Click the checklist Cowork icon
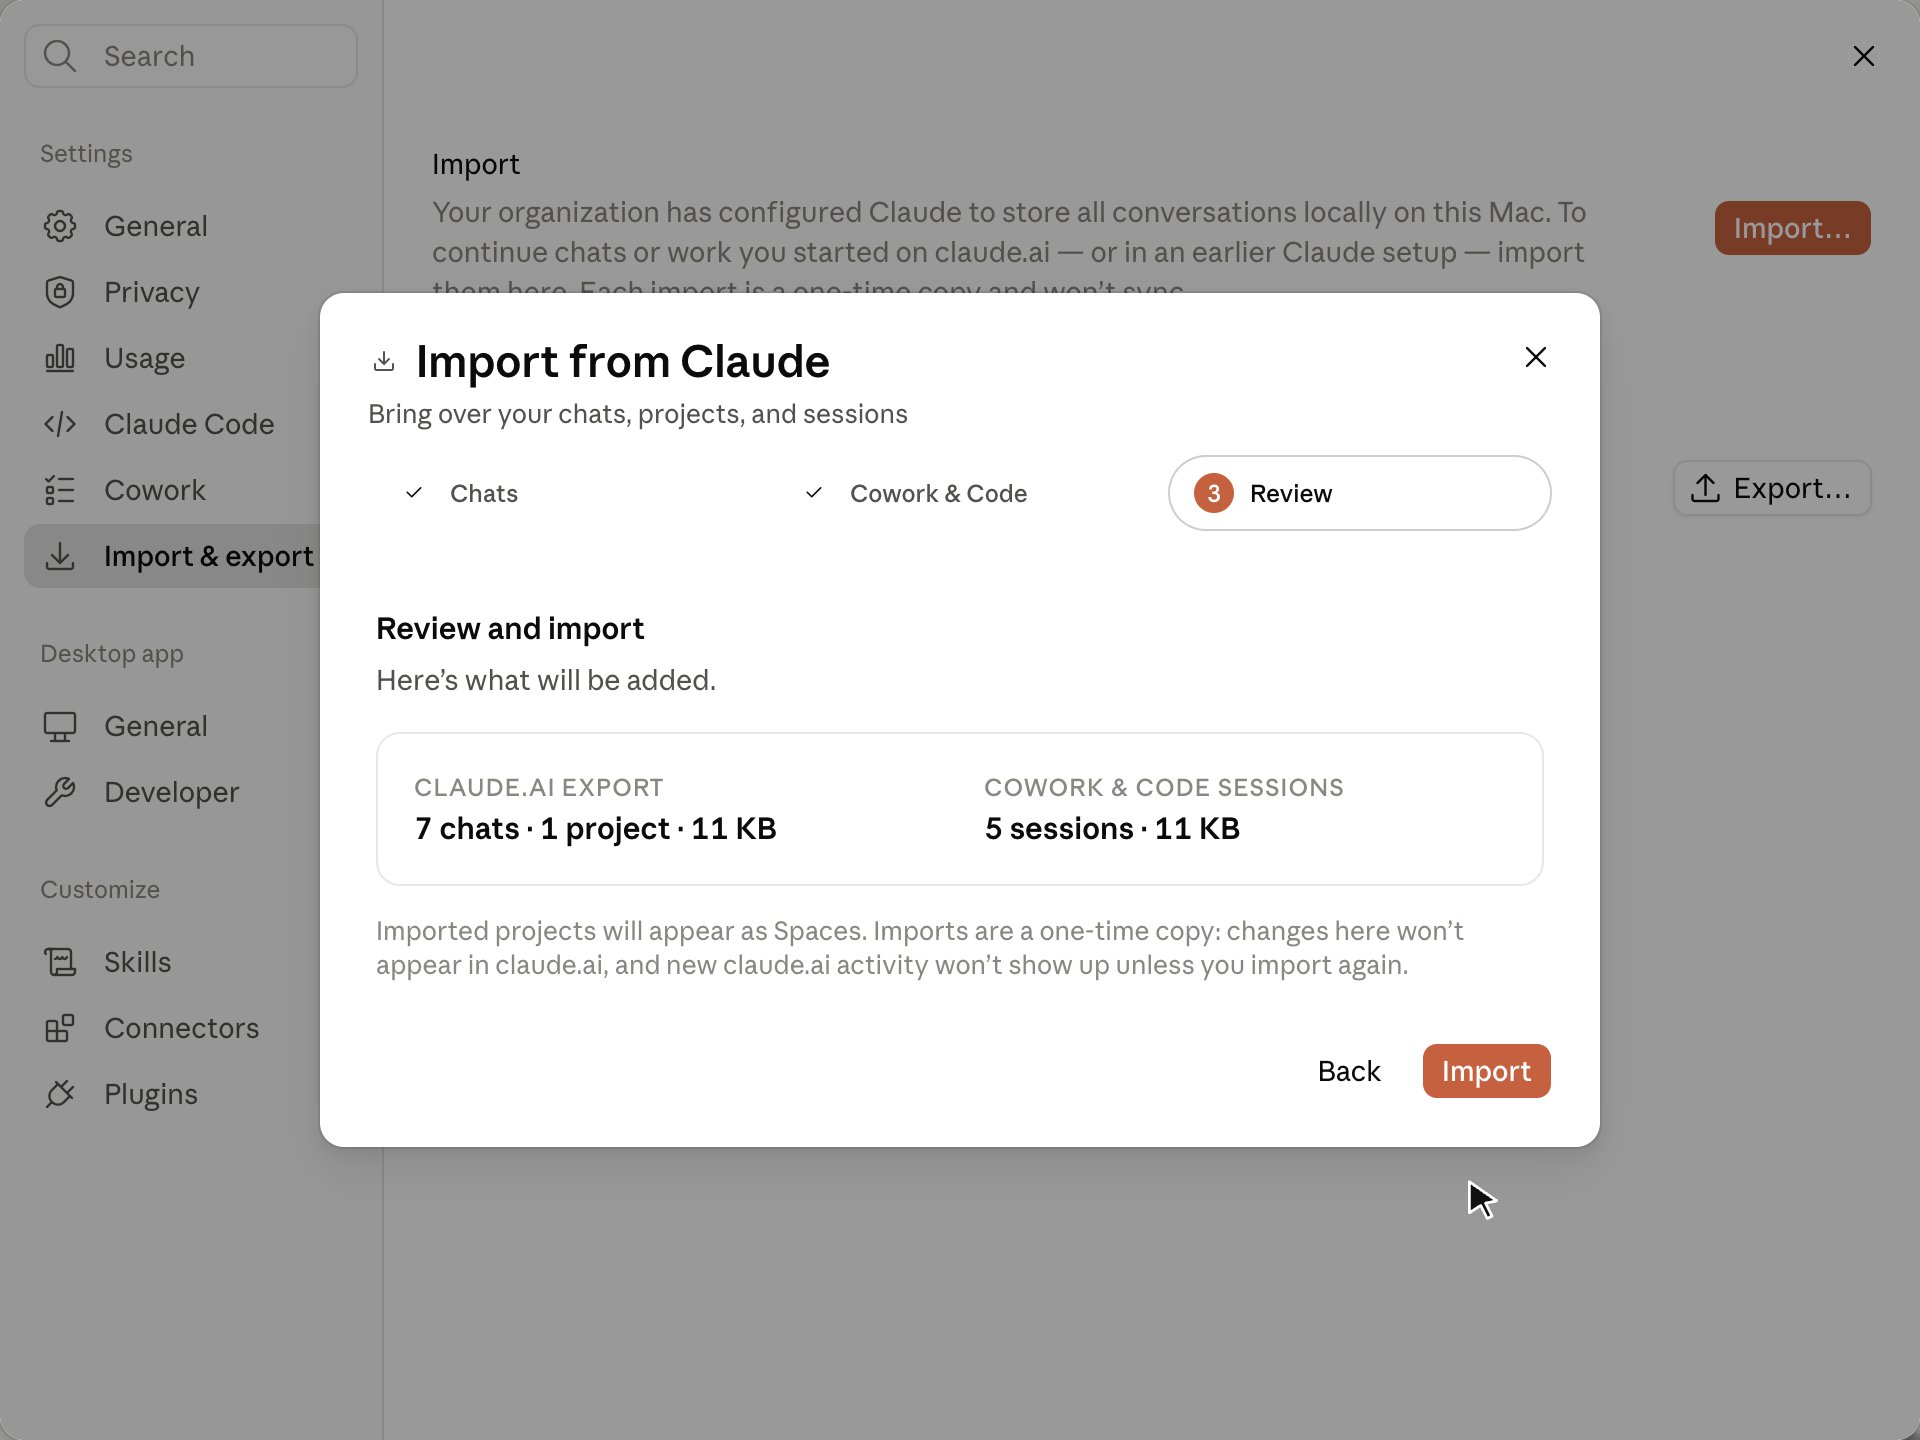Image resolution: width=1920 pixels, height=1440 pixels. pyautogui.click(x=60, y=490)
